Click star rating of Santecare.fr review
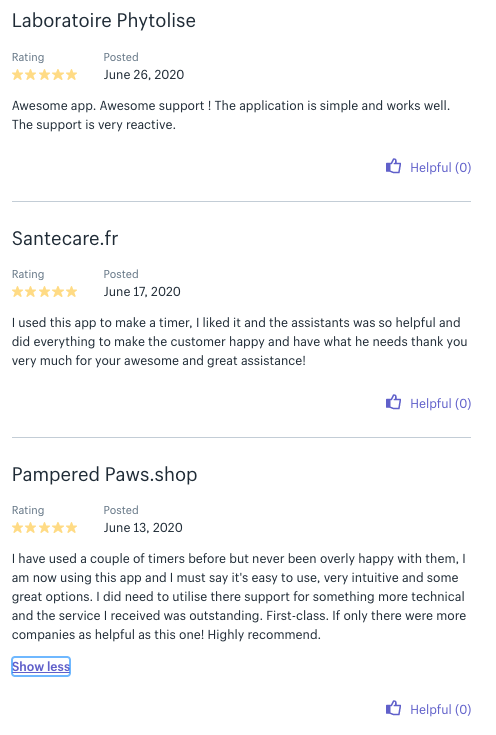 click(45, 292)
